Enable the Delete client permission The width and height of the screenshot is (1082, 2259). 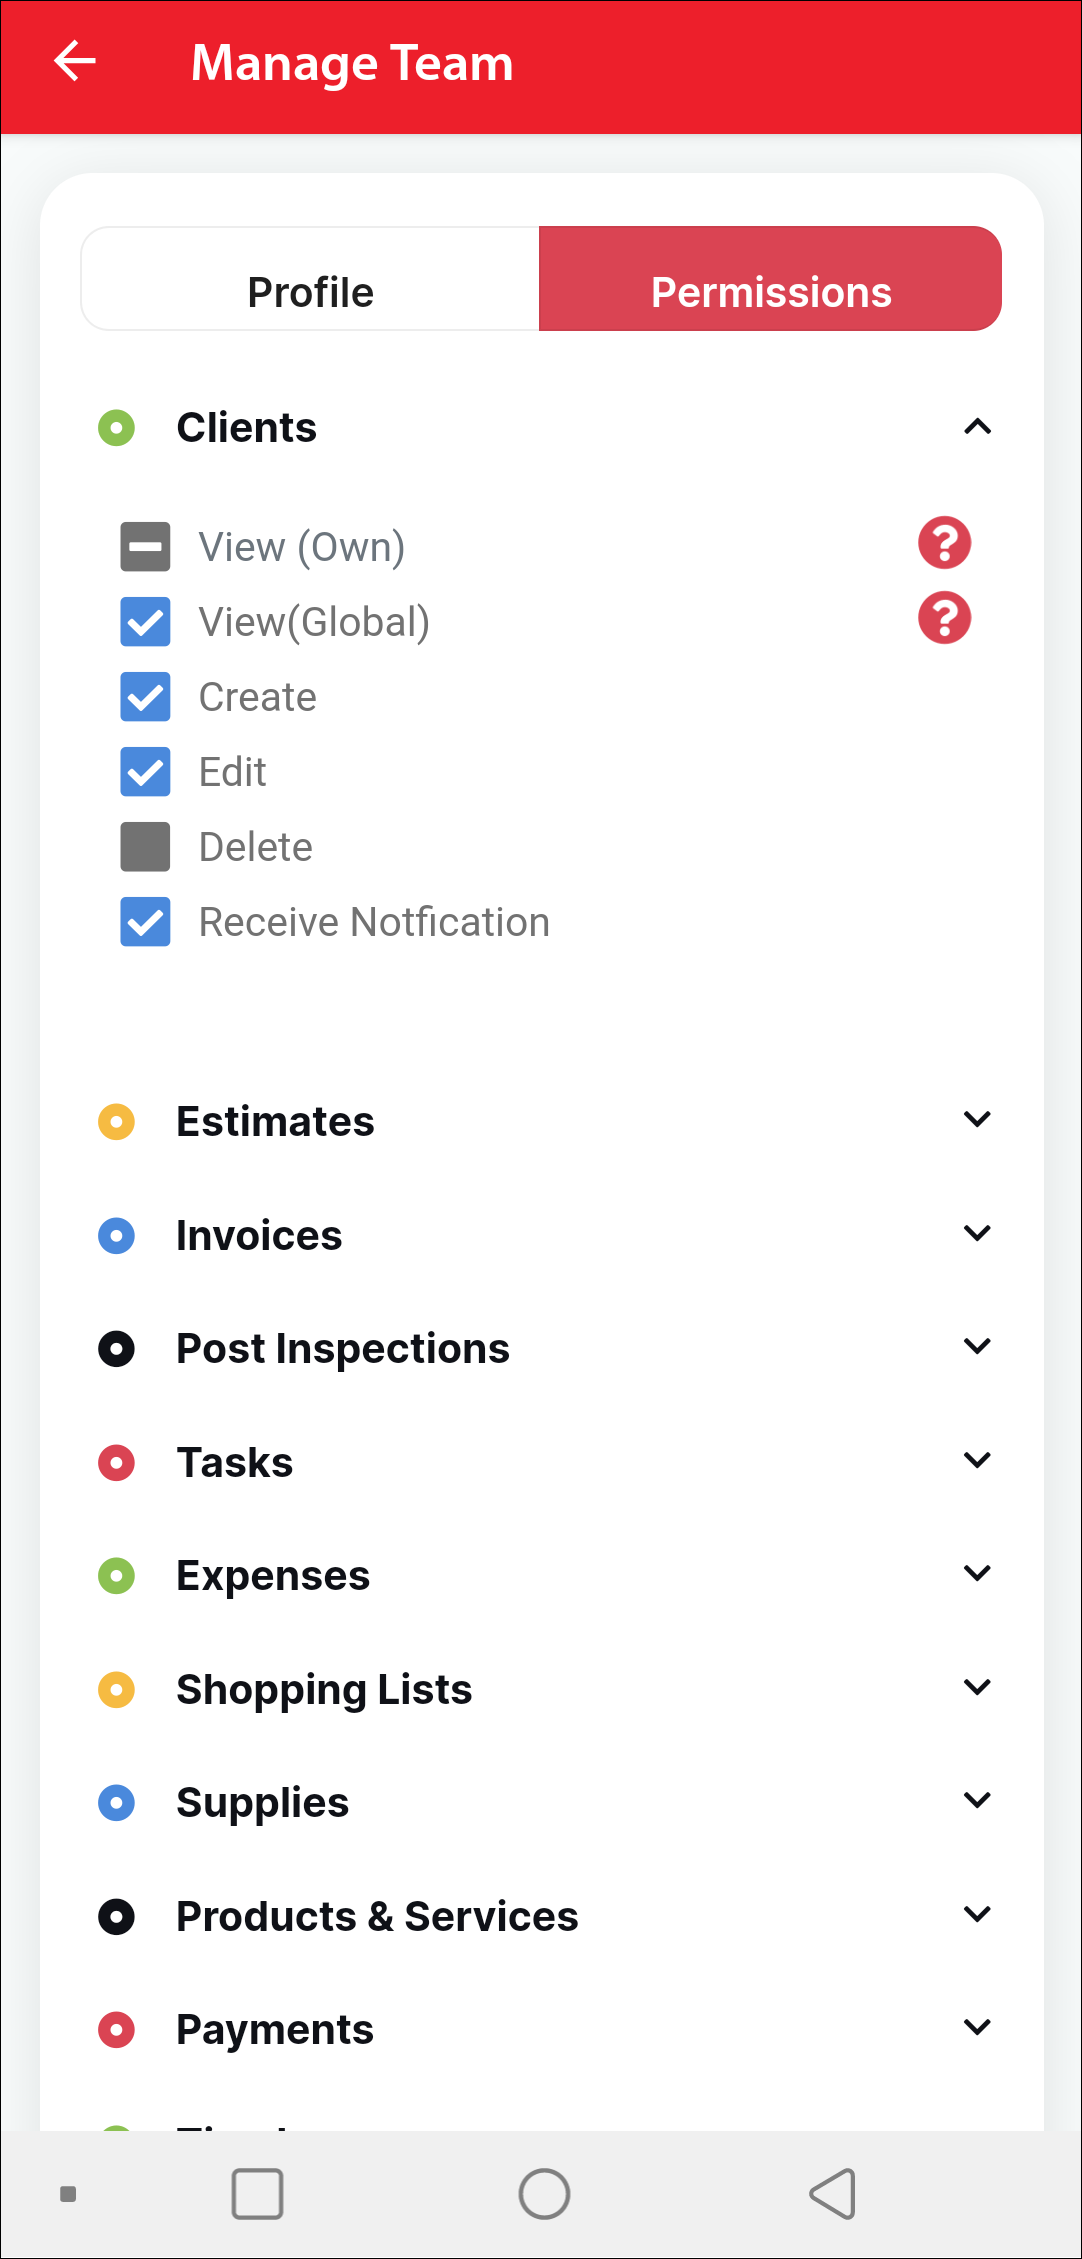pyautogui.click(x=146, y=847)
